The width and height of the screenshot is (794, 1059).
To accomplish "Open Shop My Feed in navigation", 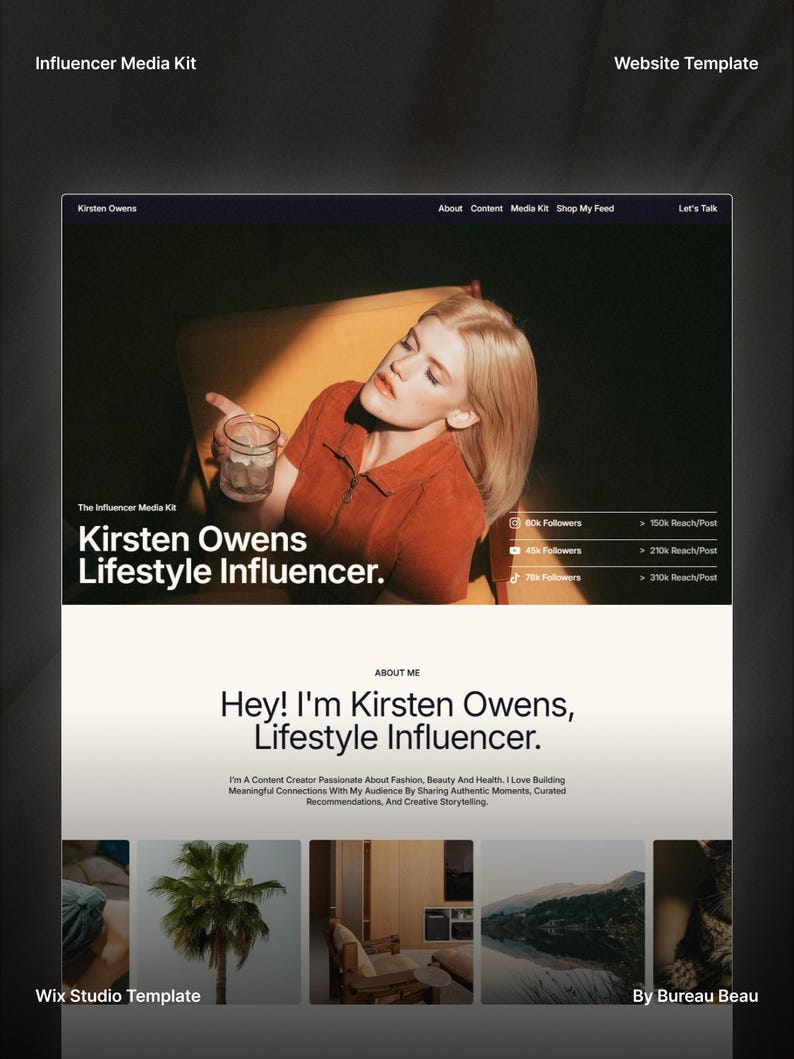I will coord(585,209).
